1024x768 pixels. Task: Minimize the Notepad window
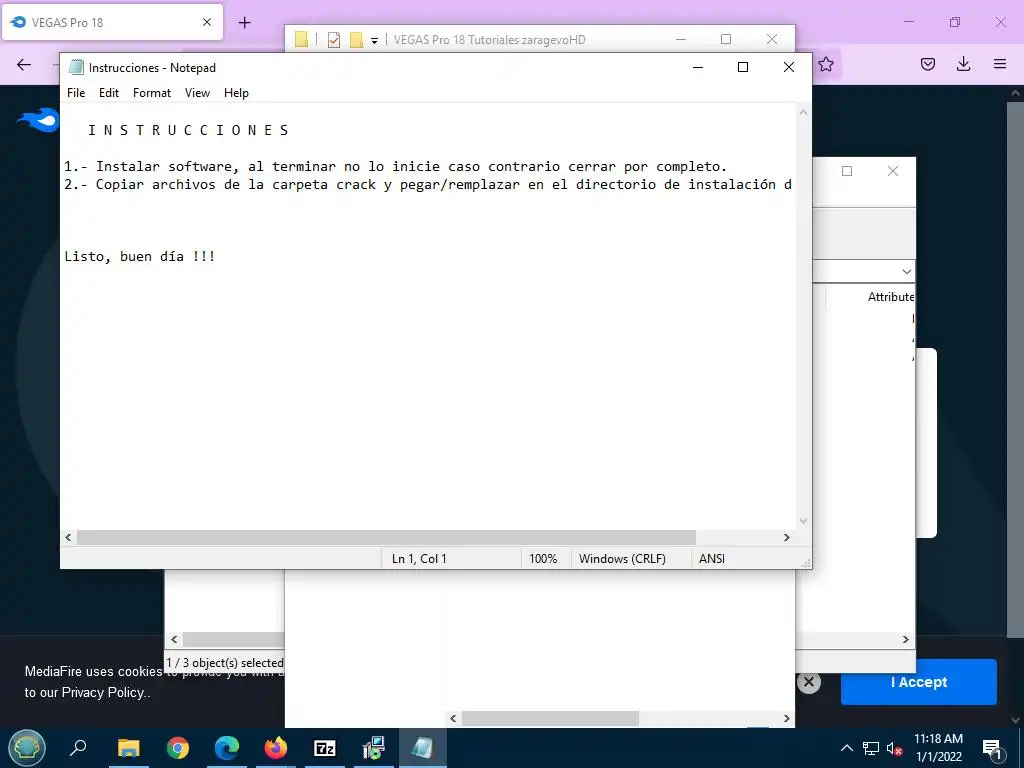click(x=697, y=67)
